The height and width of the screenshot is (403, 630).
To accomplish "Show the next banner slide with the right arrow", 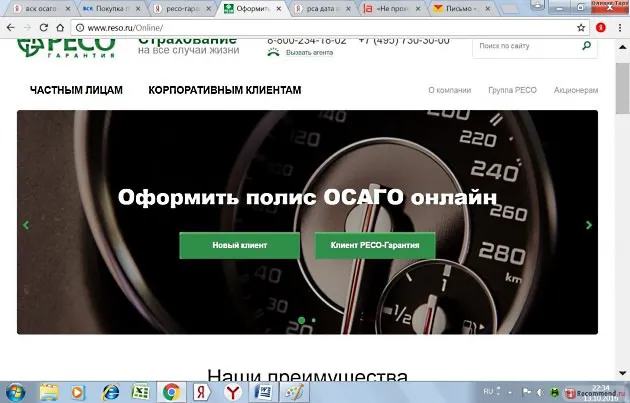I will pyautogui.click(x=589, y=225).
